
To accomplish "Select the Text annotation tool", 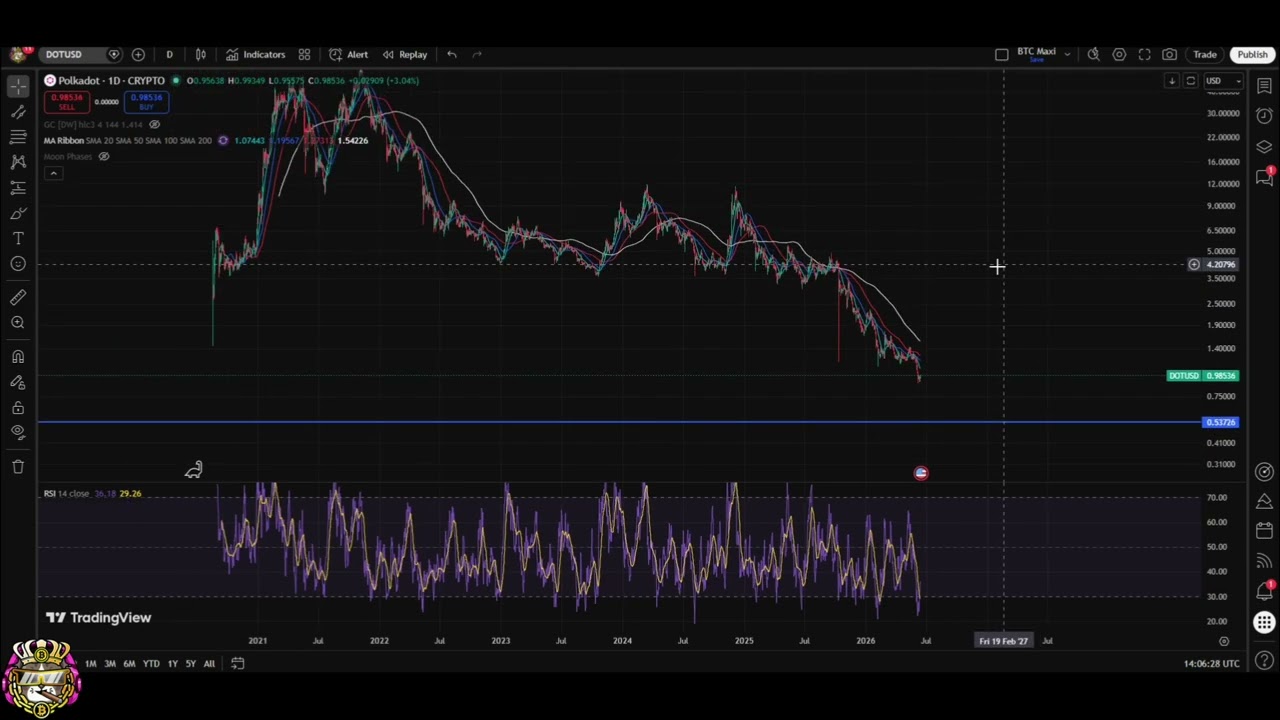I will click(x=18, y=238).
